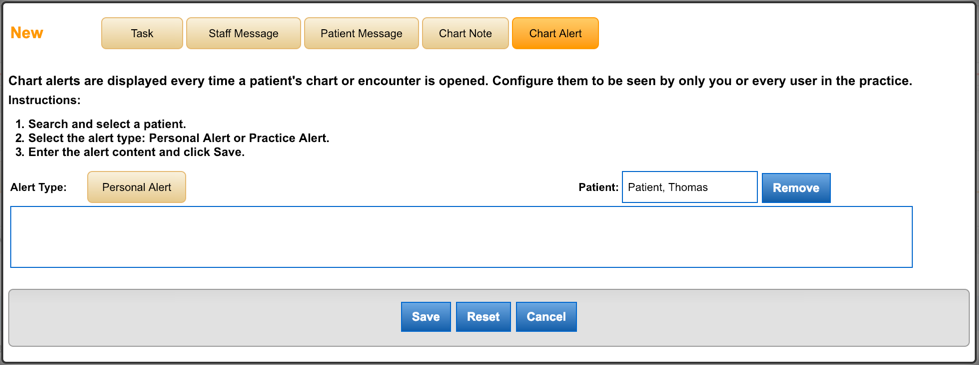Click the Instructions heading text
Image resolution: width=979 pixels, height=365 pixels.
pyautogui.click(x=44, y=100)
